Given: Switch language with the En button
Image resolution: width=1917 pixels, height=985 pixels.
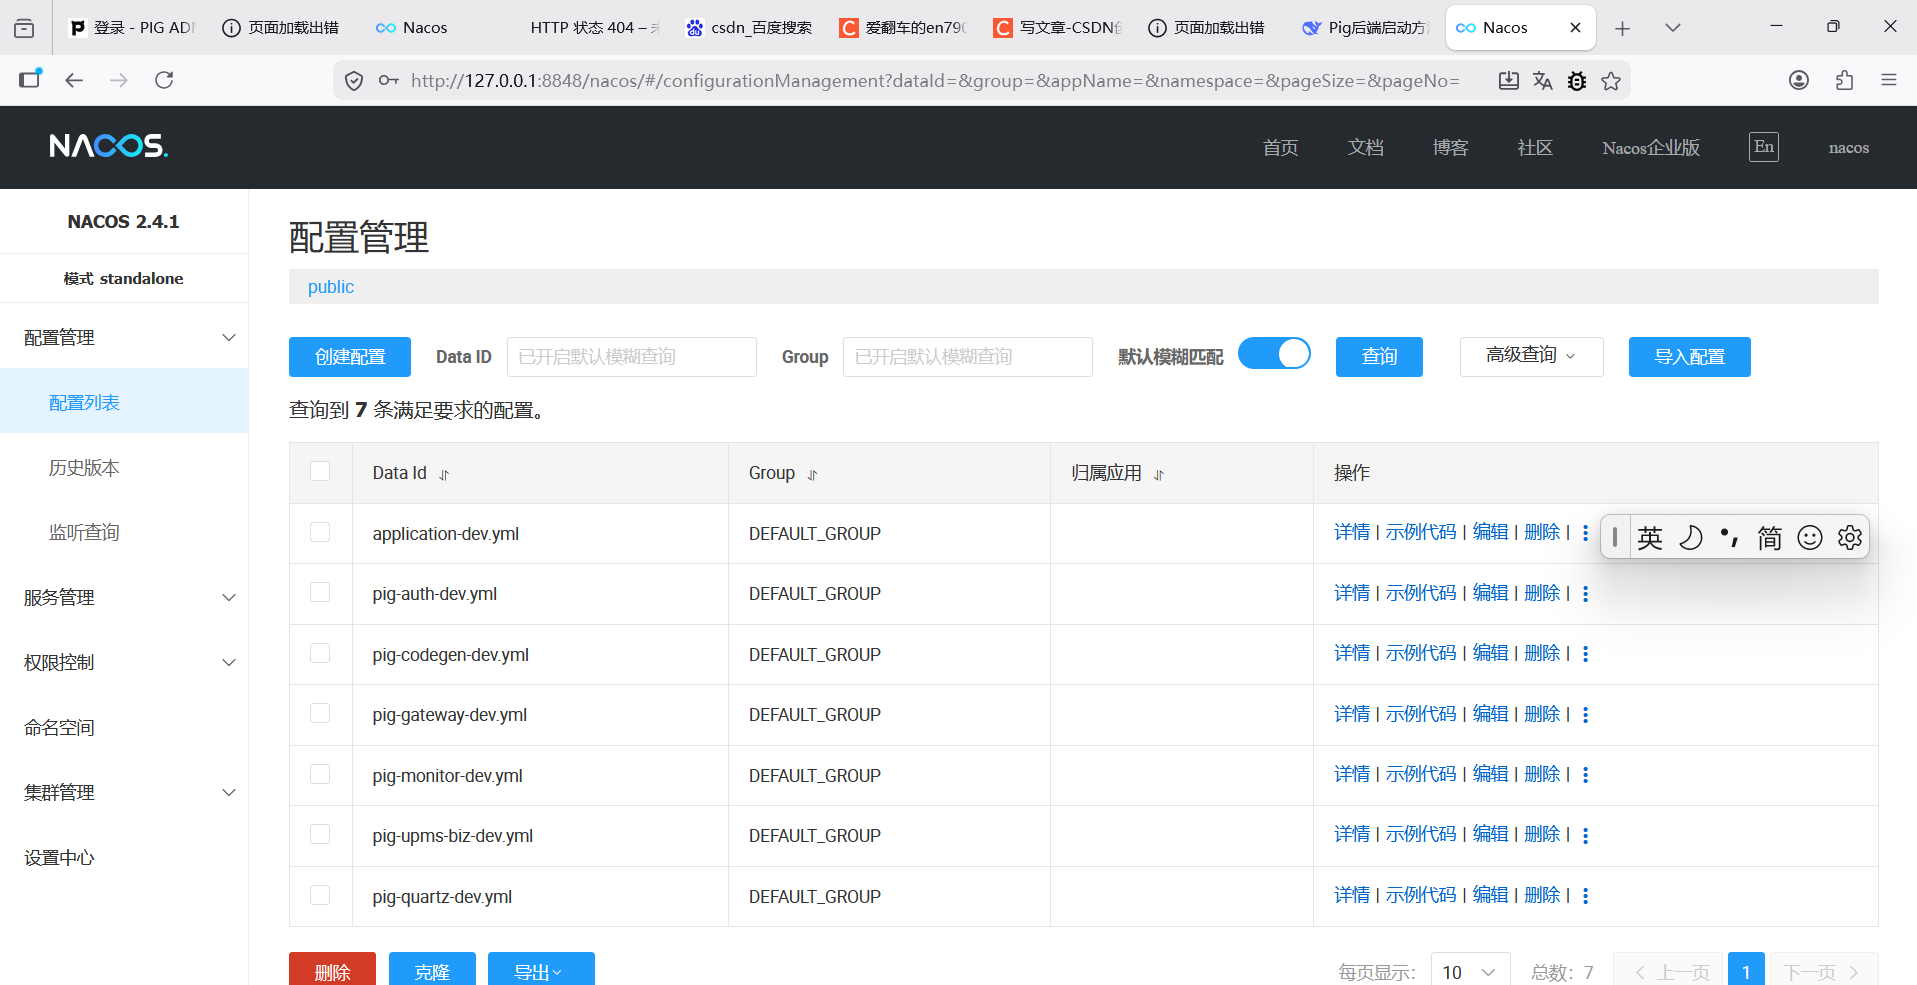Looking at the screenshot, I should 1763,147.
